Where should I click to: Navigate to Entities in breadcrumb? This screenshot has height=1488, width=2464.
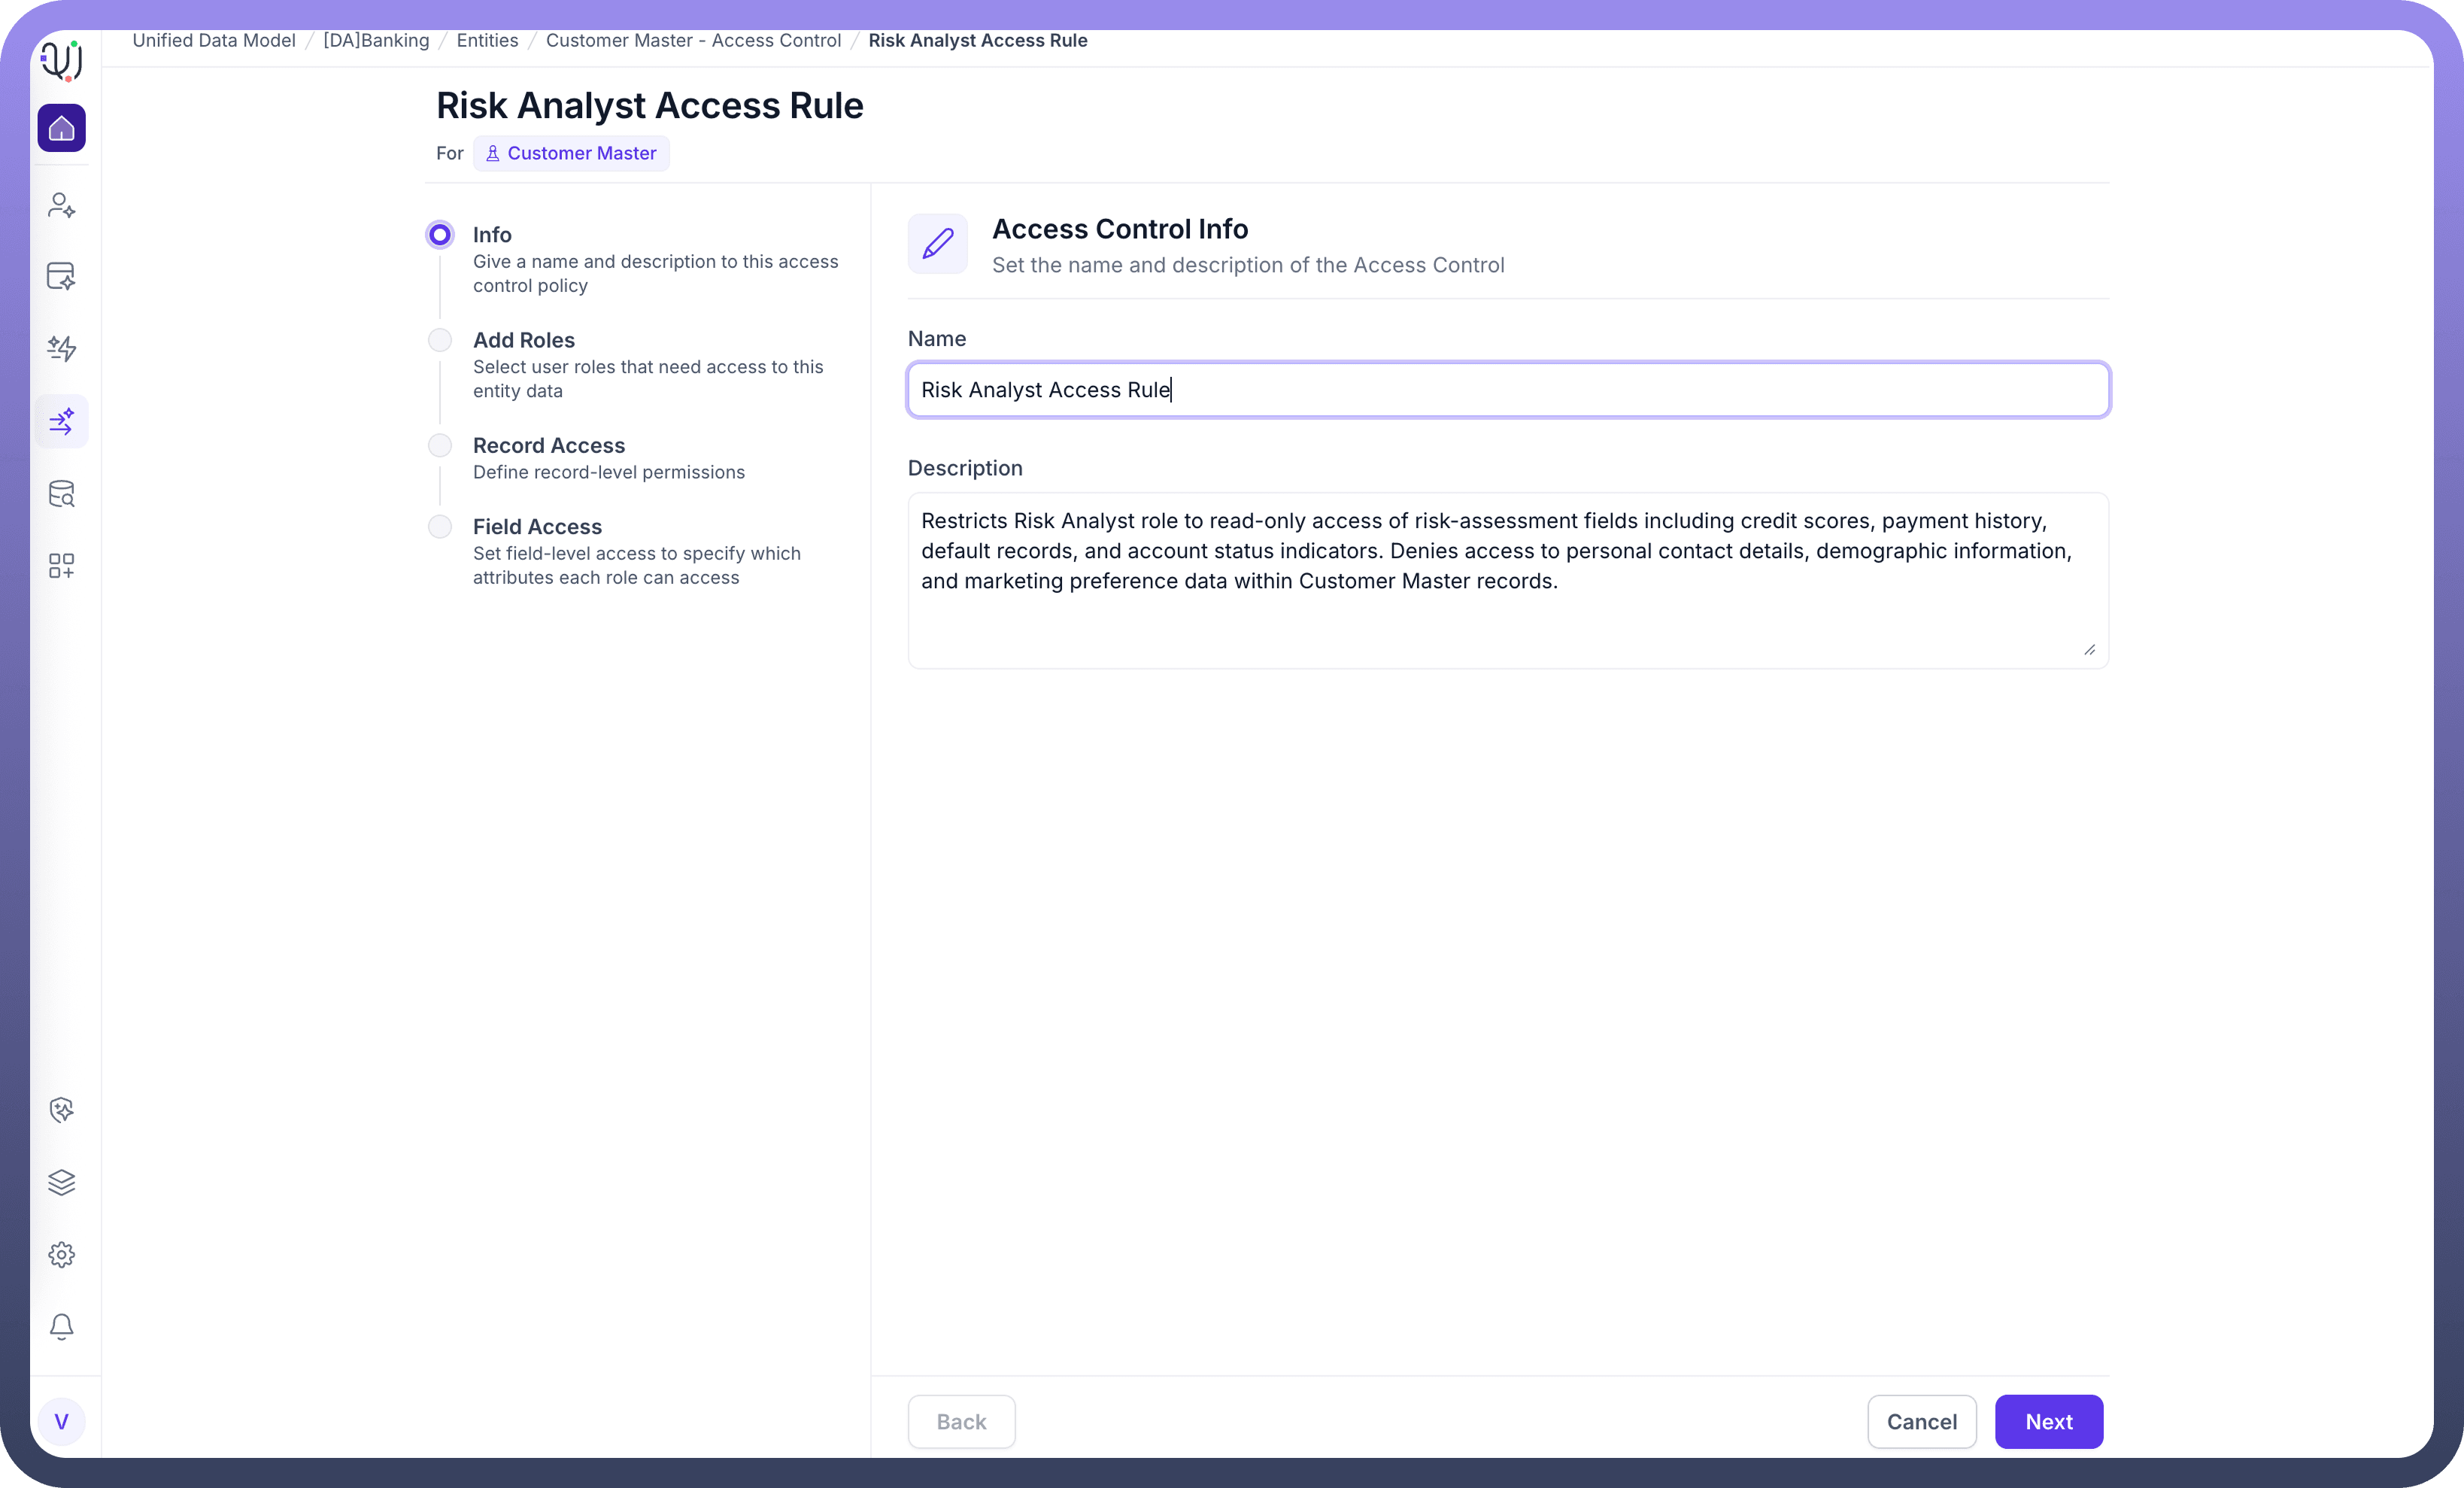coord(487,40)
